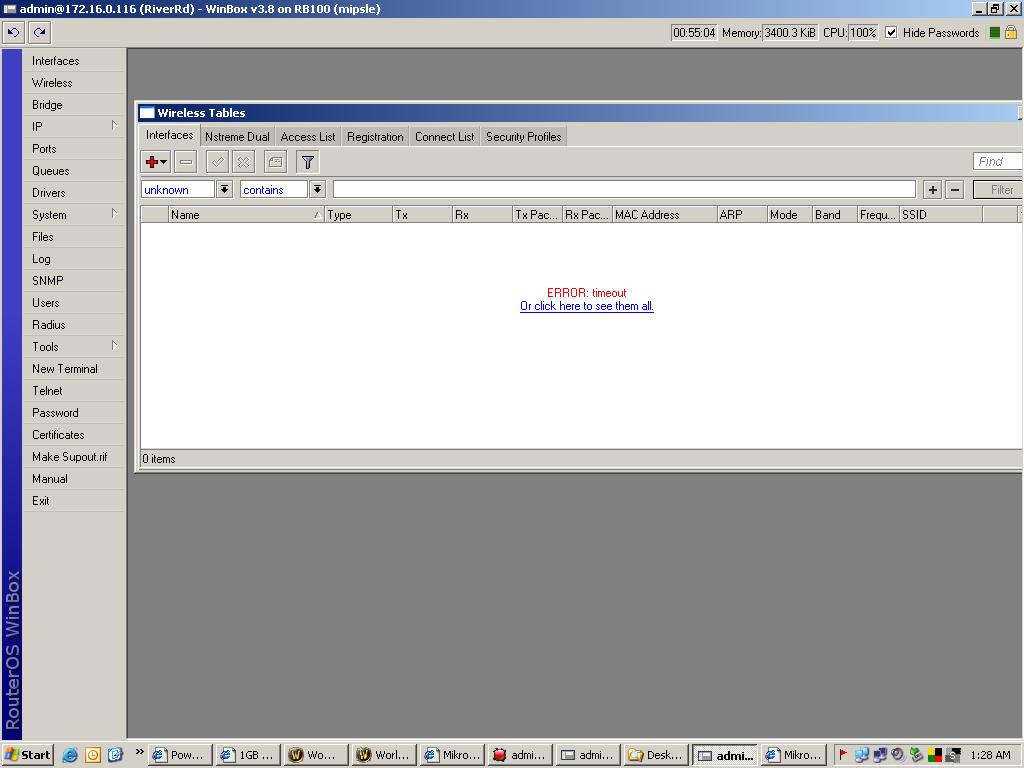Expand quick launch chevron on taskbar
Viewport: 1024px width, 768px height.
(x=139, y=752)
